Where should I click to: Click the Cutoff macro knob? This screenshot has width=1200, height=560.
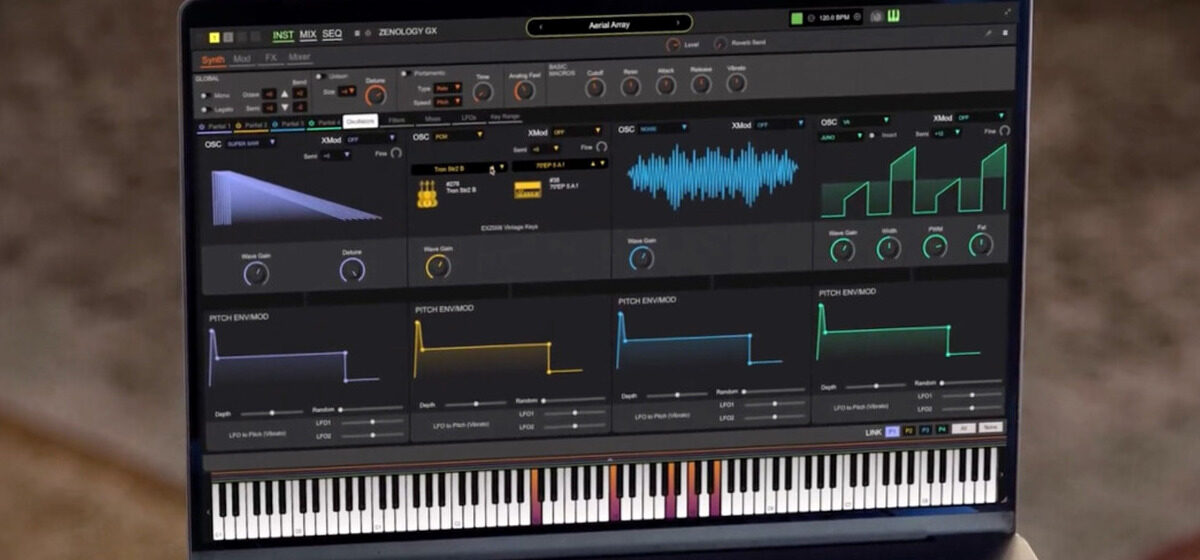point(595,87)
